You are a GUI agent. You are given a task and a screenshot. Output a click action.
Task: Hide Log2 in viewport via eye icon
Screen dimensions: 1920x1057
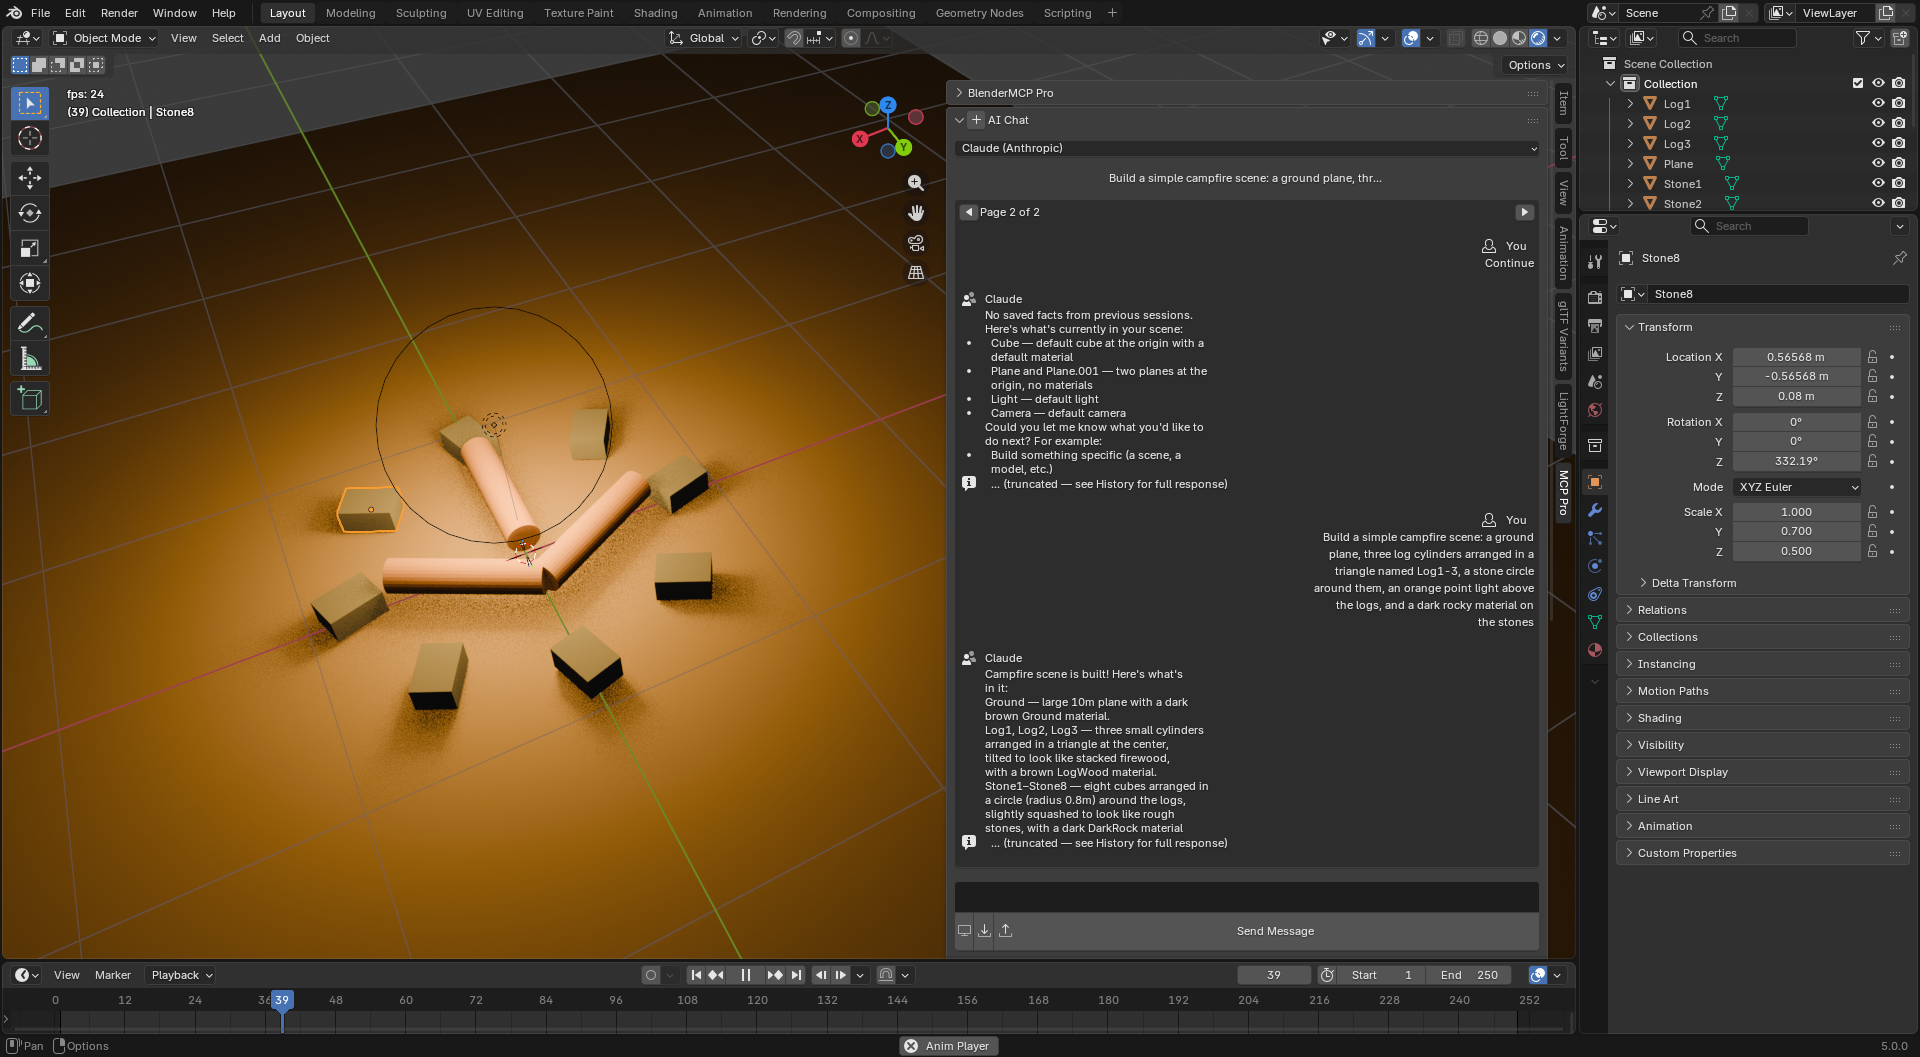tap(1878, 123)
